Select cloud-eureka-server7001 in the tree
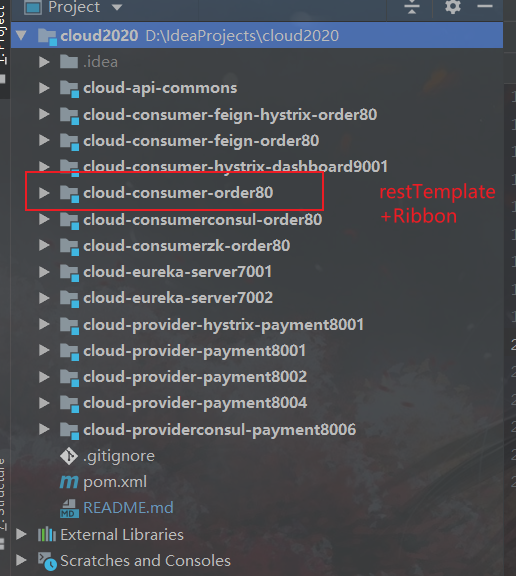516x576 pixels. (178, 272)
